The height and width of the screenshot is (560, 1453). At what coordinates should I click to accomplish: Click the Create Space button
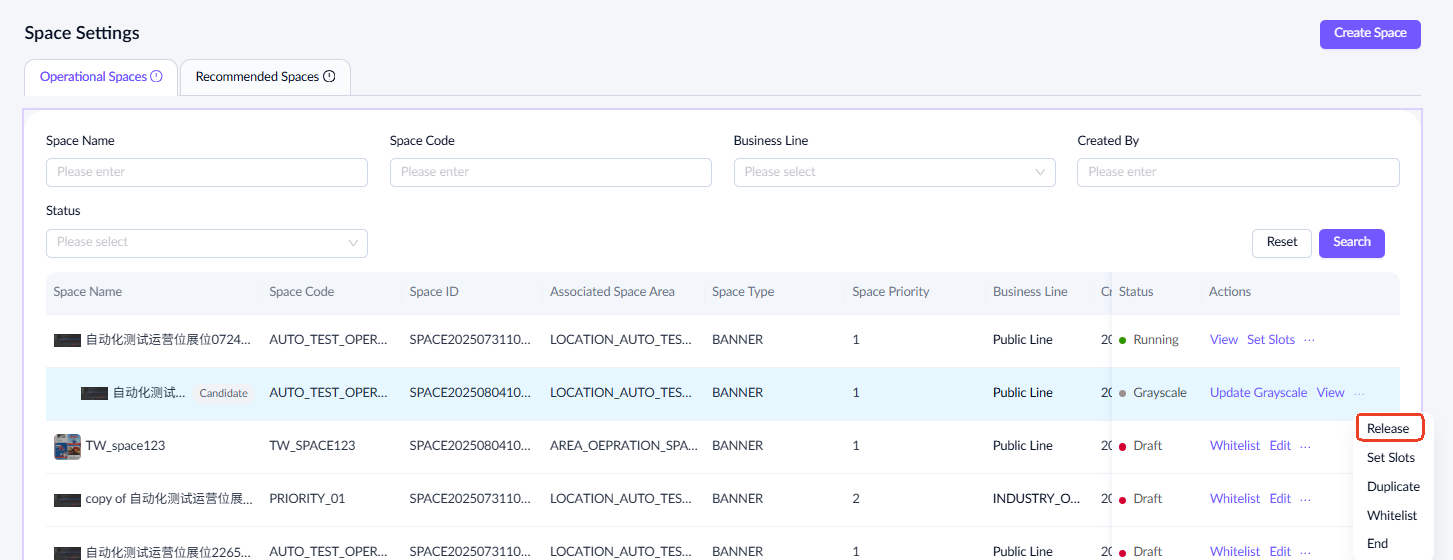1369,33
